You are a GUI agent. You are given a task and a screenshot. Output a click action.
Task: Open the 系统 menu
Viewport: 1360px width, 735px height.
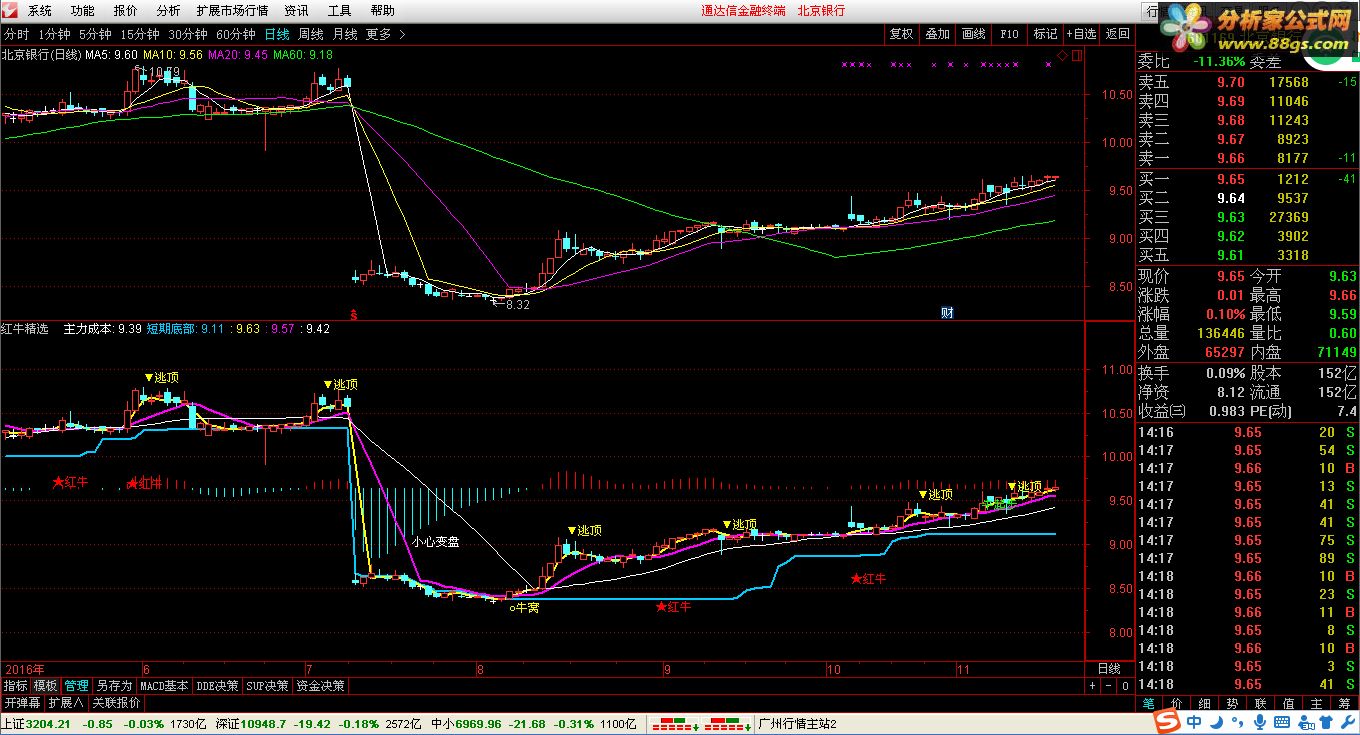pyautogui.click(x=40, y=10)
